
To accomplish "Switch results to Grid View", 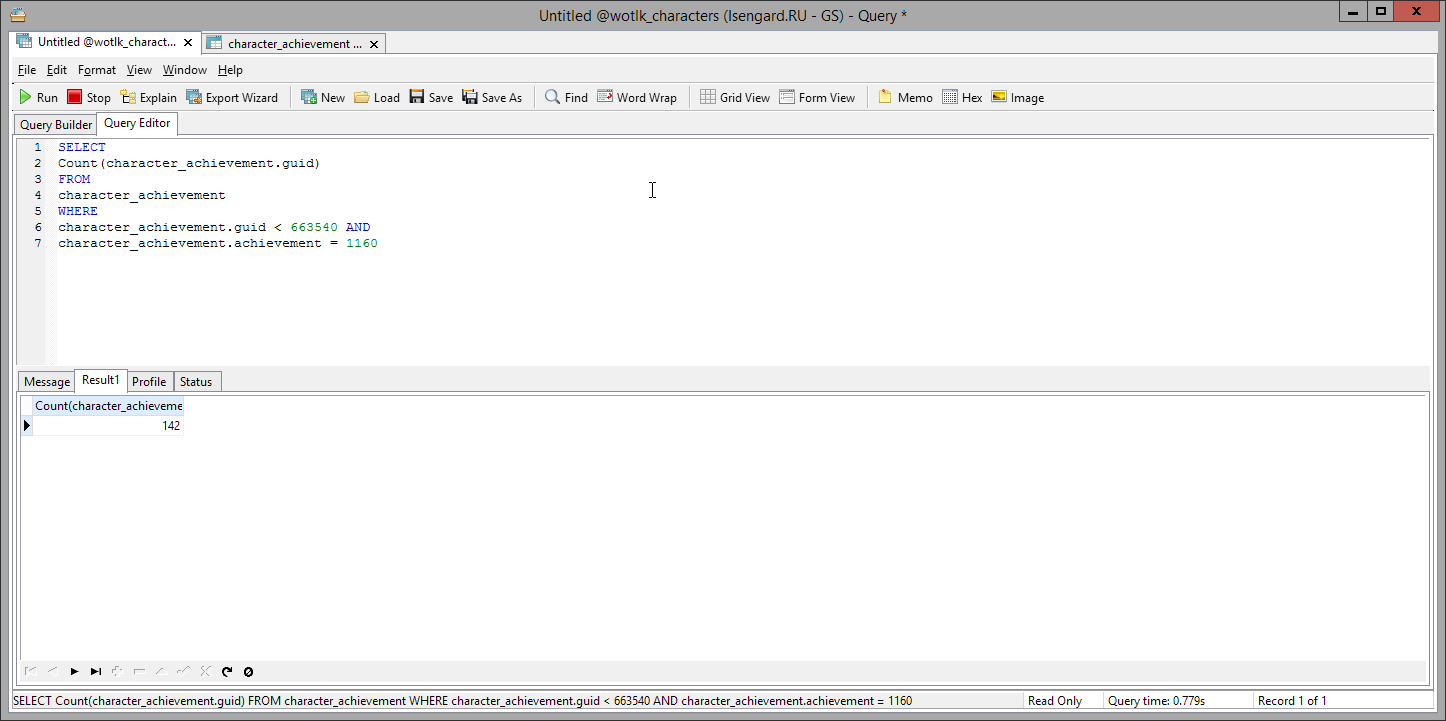I will tap(735, 97).
